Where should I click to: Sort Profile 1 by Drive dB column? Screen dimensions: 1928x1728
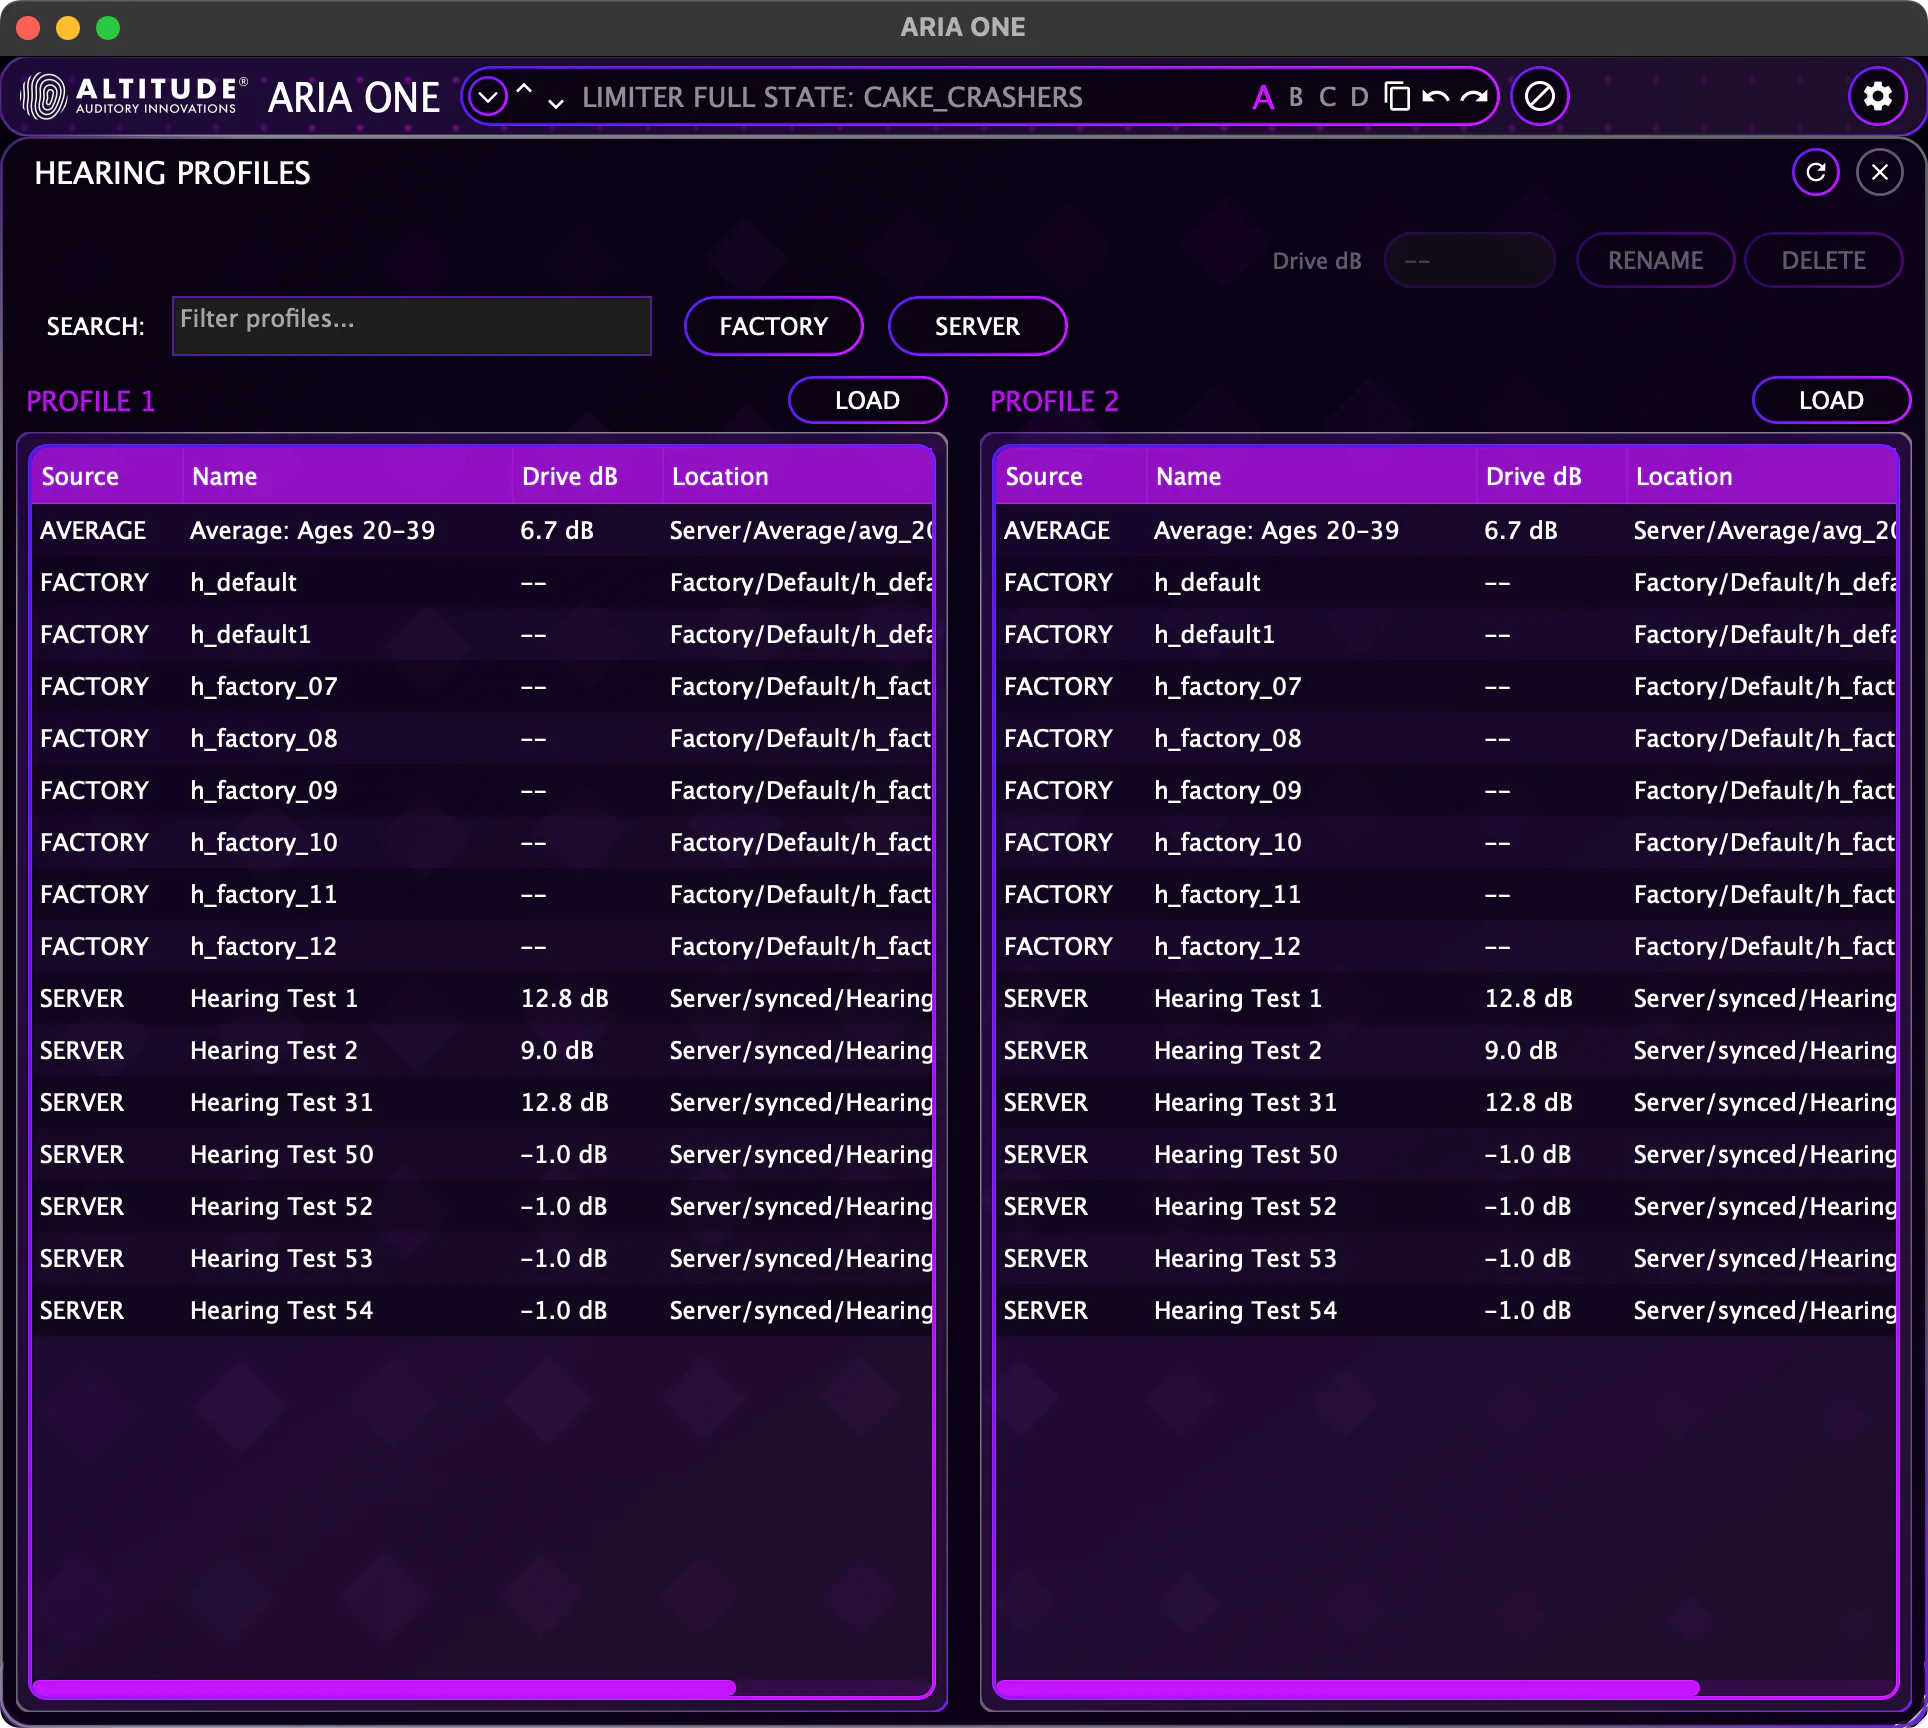click(x=588, y=476)
